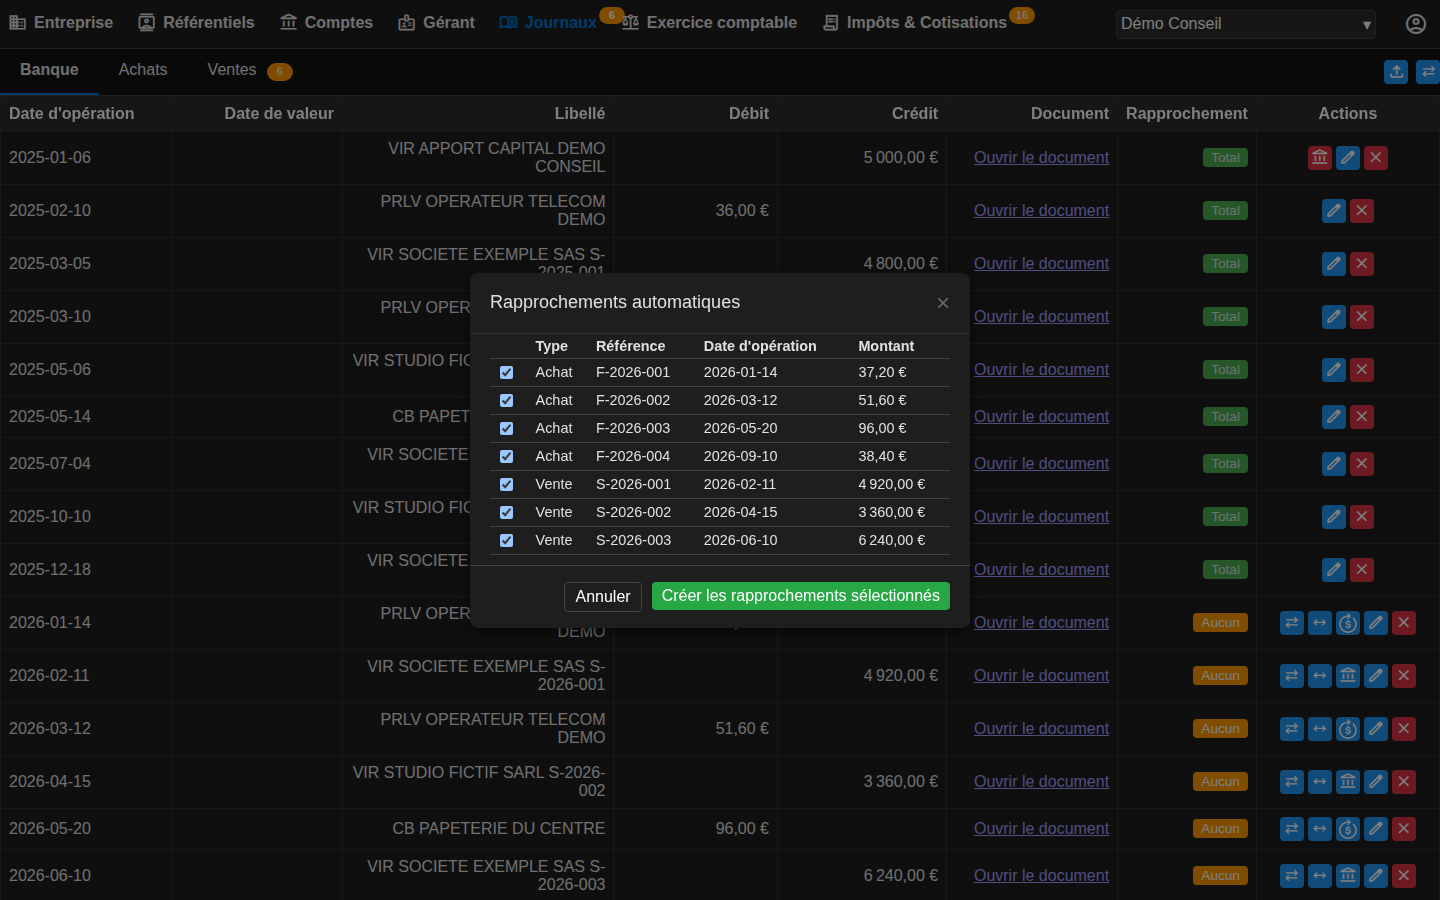Click the automatic reconciliation arrows icon in top toolbar
Viewport: 1440px width, 900px height.
[x=1428, y=72]
